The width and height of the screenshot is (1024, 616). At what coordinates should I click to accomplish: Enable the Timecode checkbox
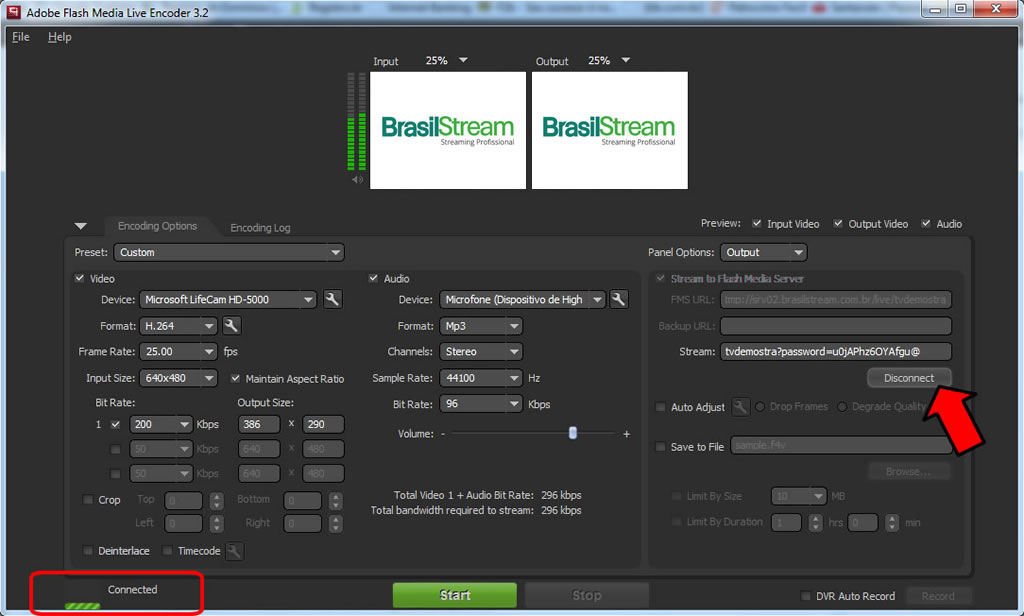tap(167, 551)
